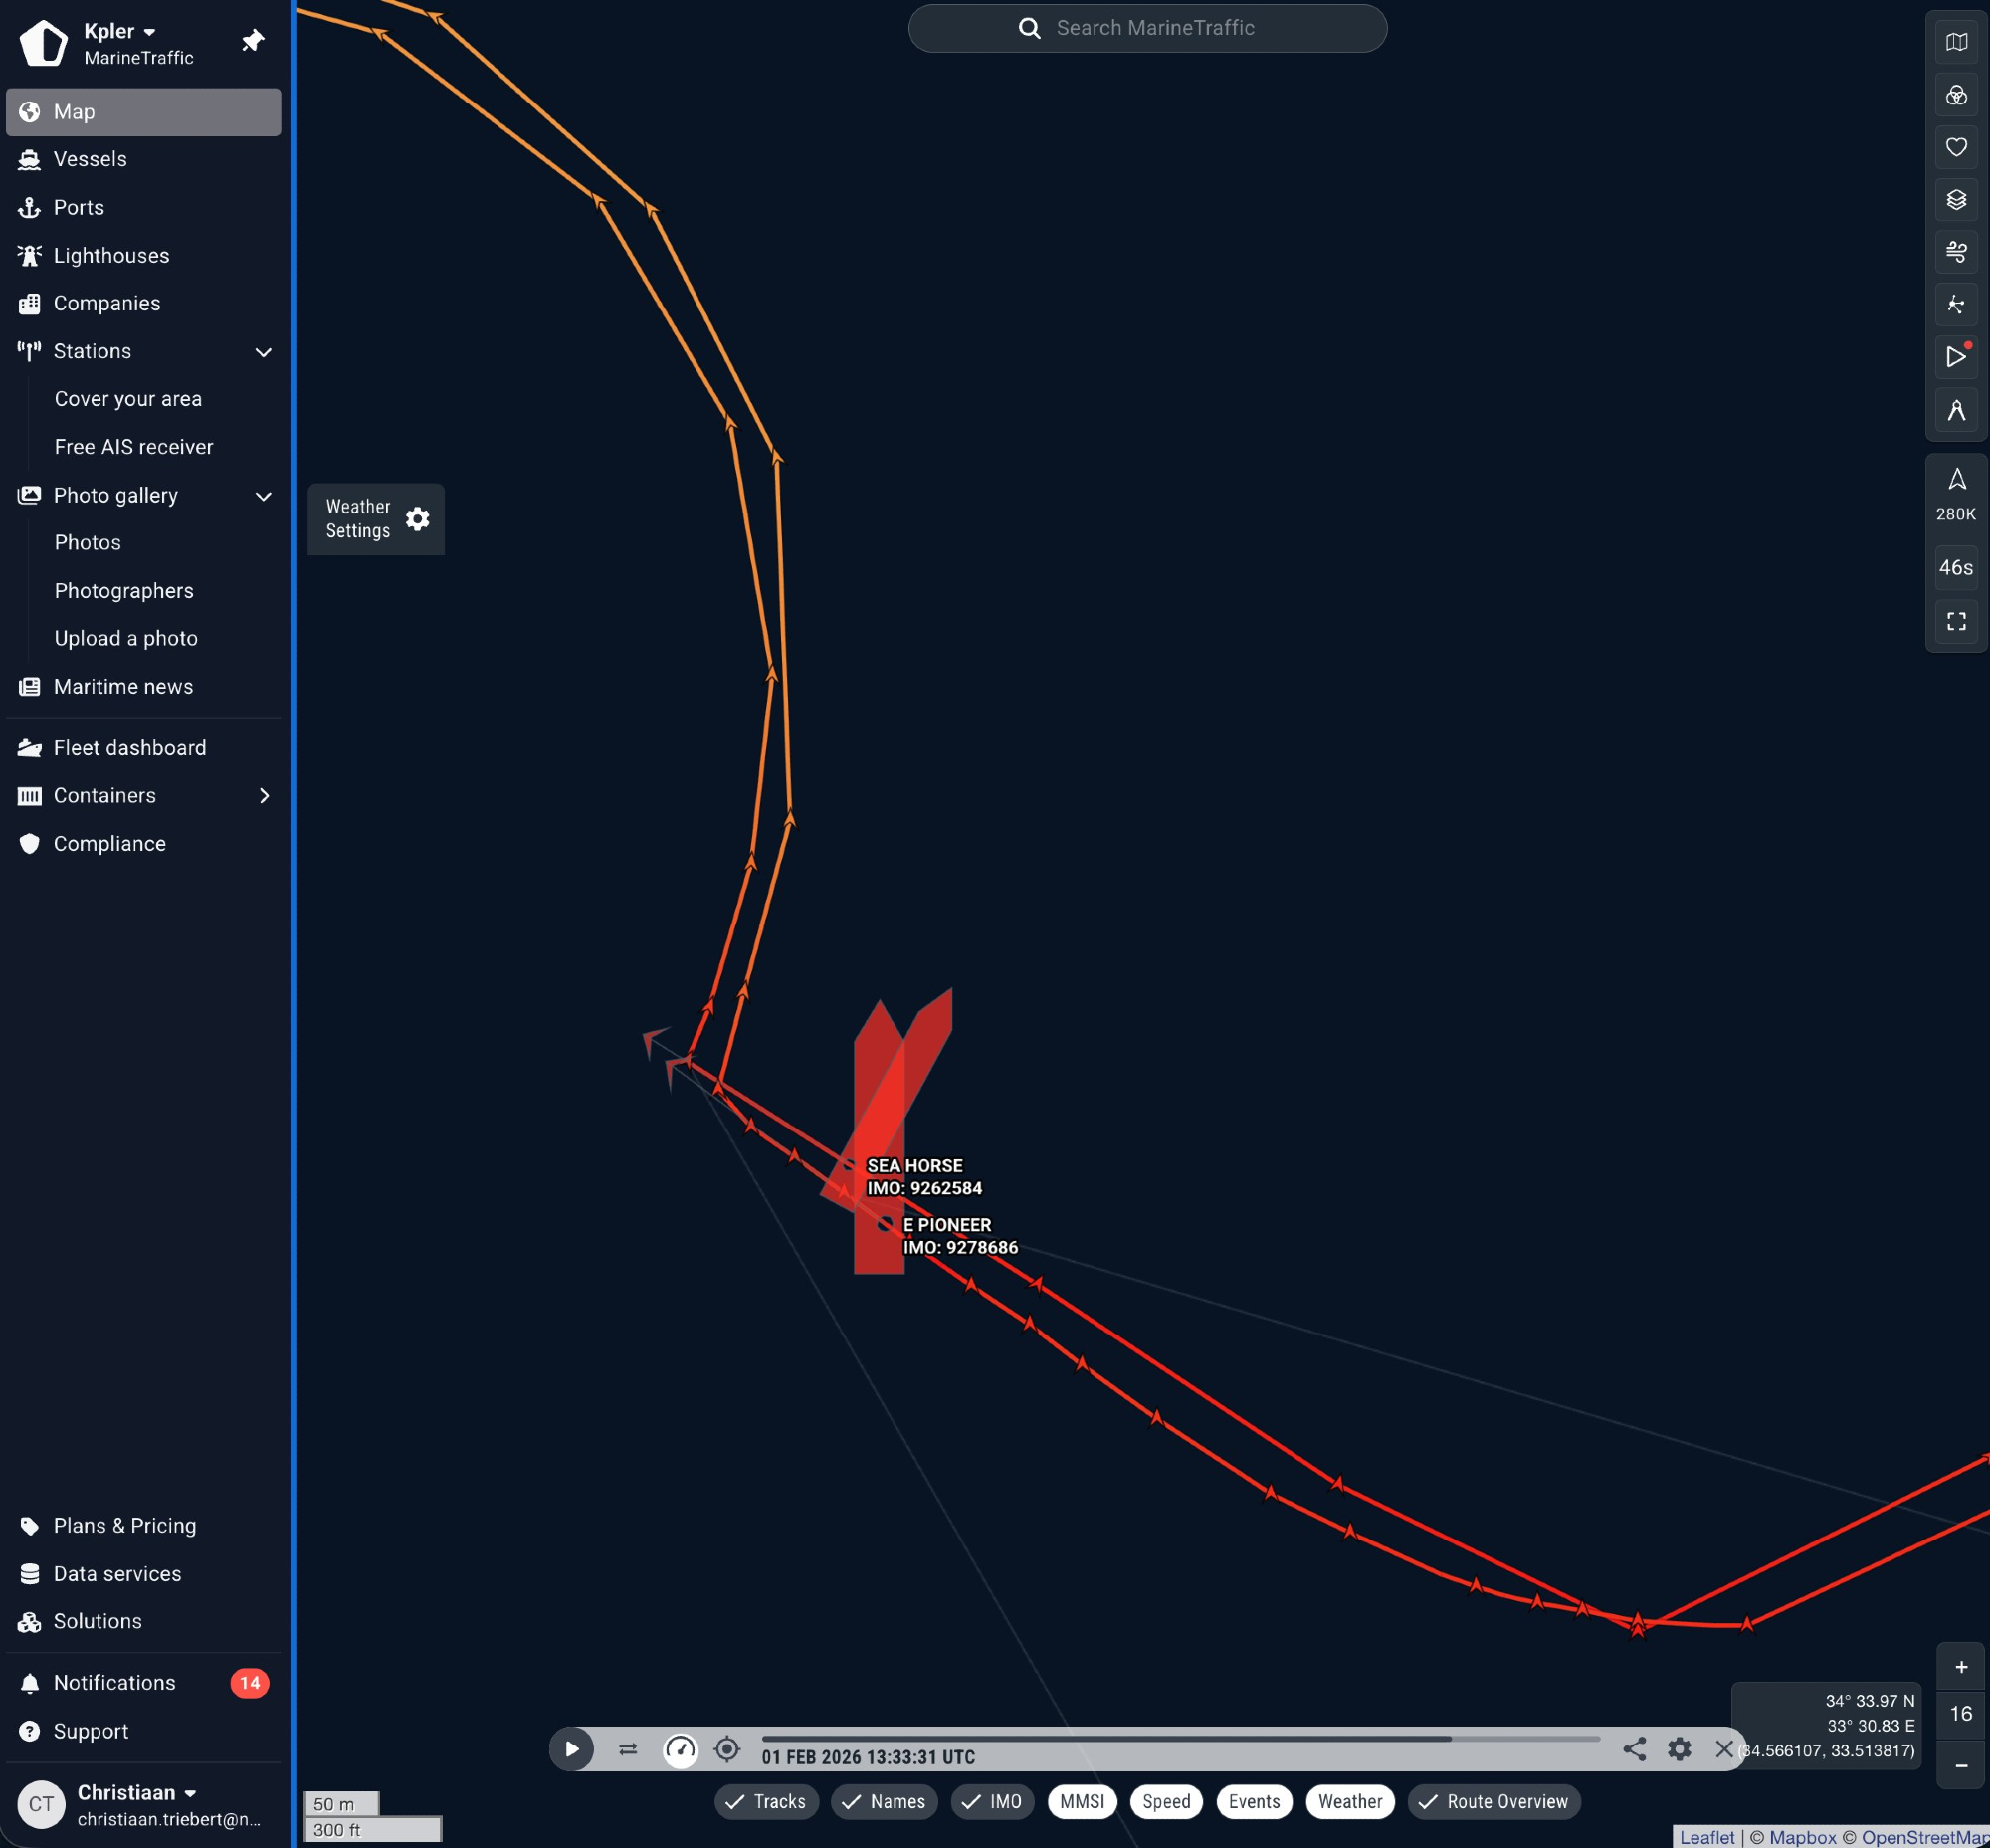Open Notifications with 14 badge

point(114,1682)
